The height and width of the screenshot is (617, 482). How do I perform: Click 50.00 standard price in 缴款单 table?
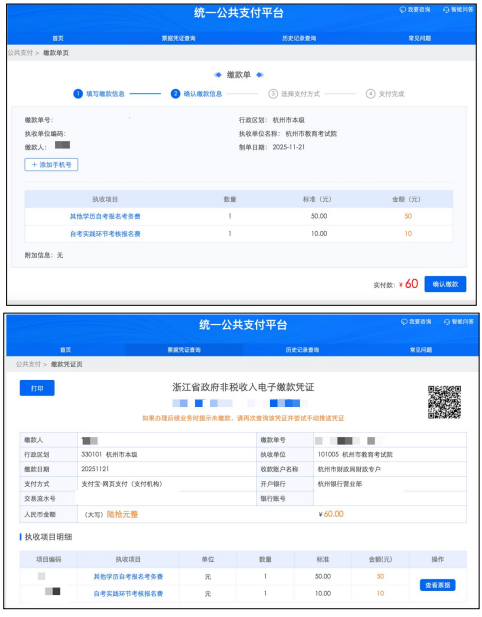tap(319, 216)
